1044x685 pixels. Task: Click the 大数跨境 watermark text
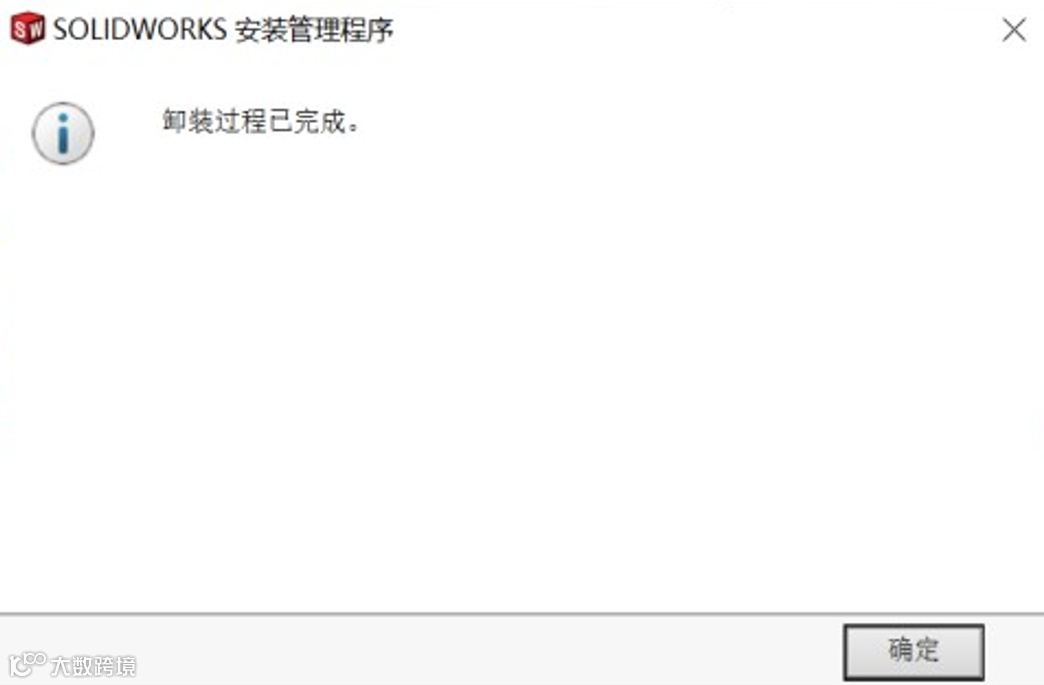tap(93, 666)
